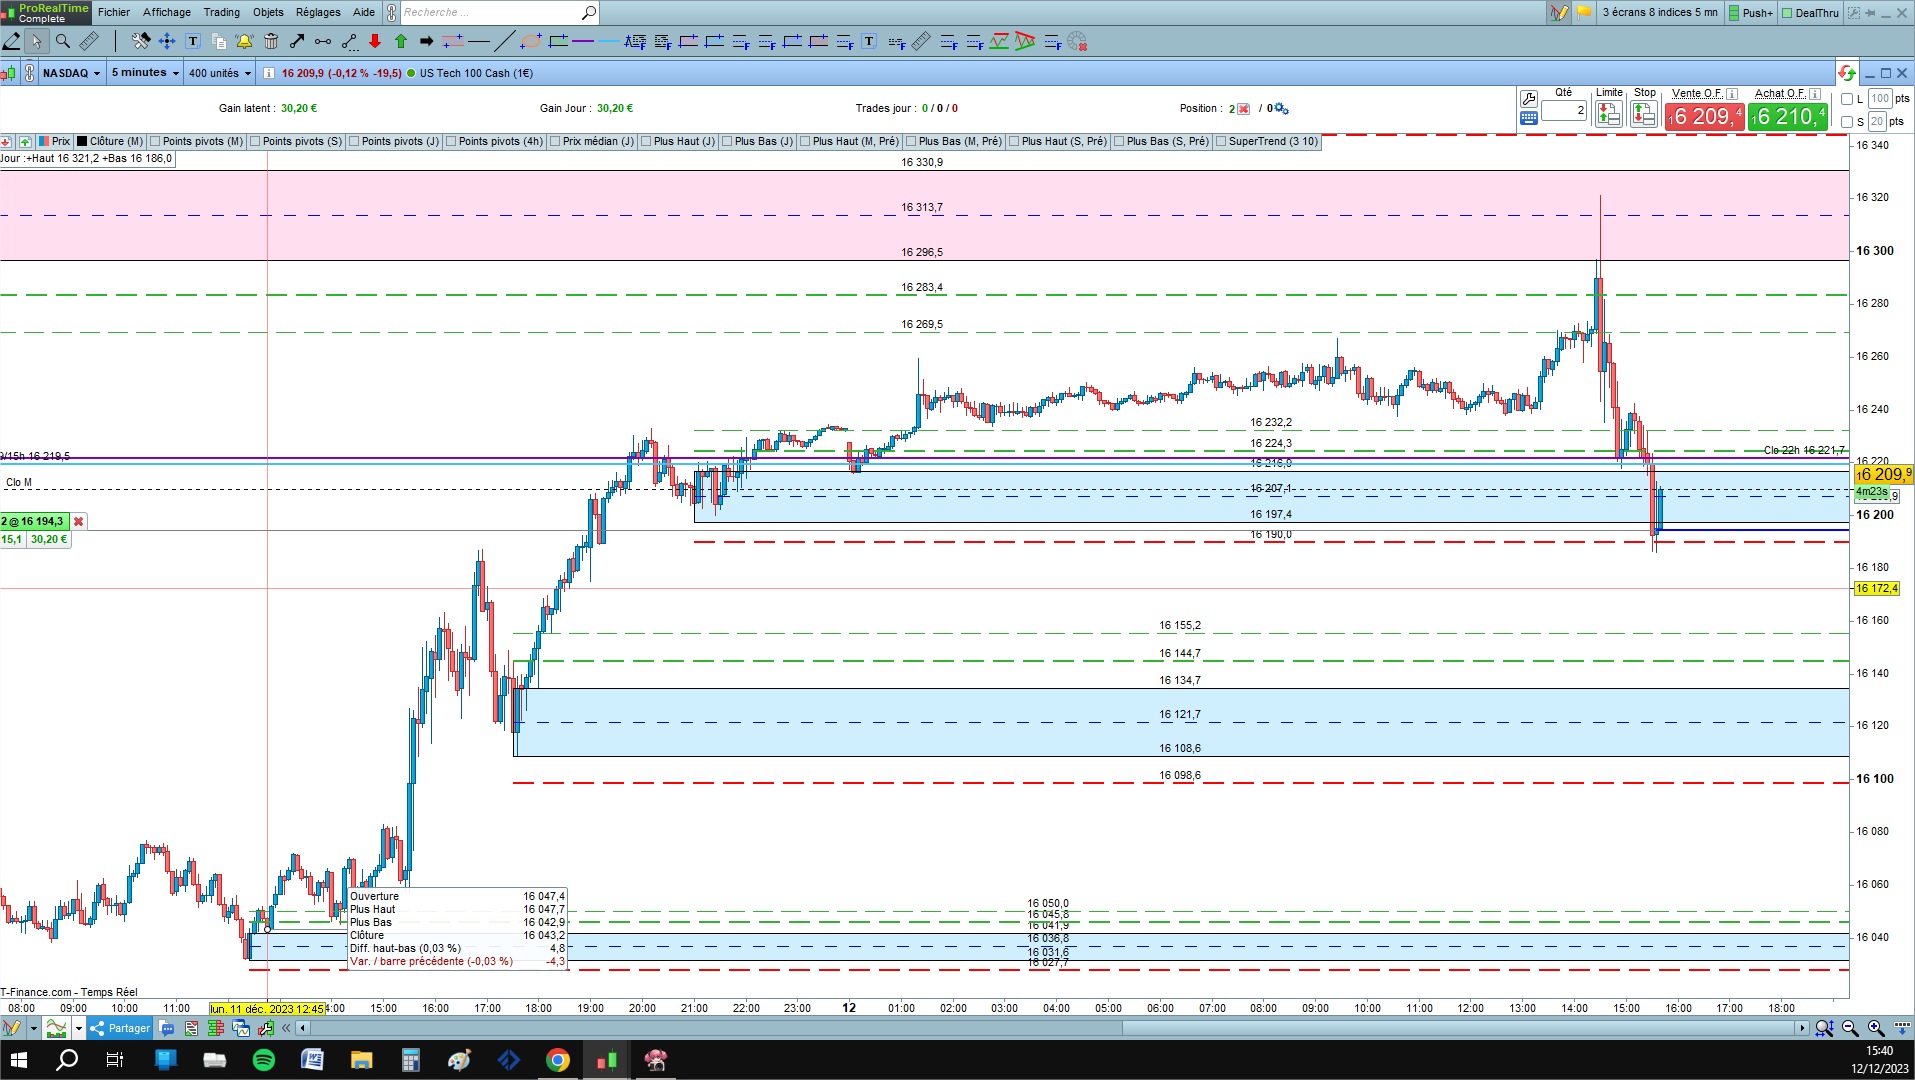Click the Push+ button
This screenshot has height=1080, width=1915.
1750,13
